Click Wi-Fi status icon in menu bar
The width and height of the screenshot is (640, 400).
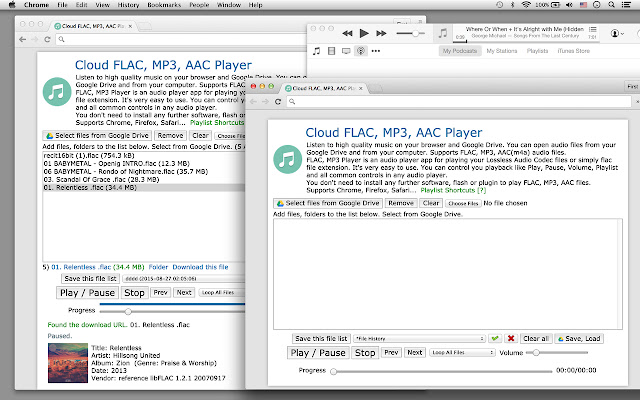[526, 5]
